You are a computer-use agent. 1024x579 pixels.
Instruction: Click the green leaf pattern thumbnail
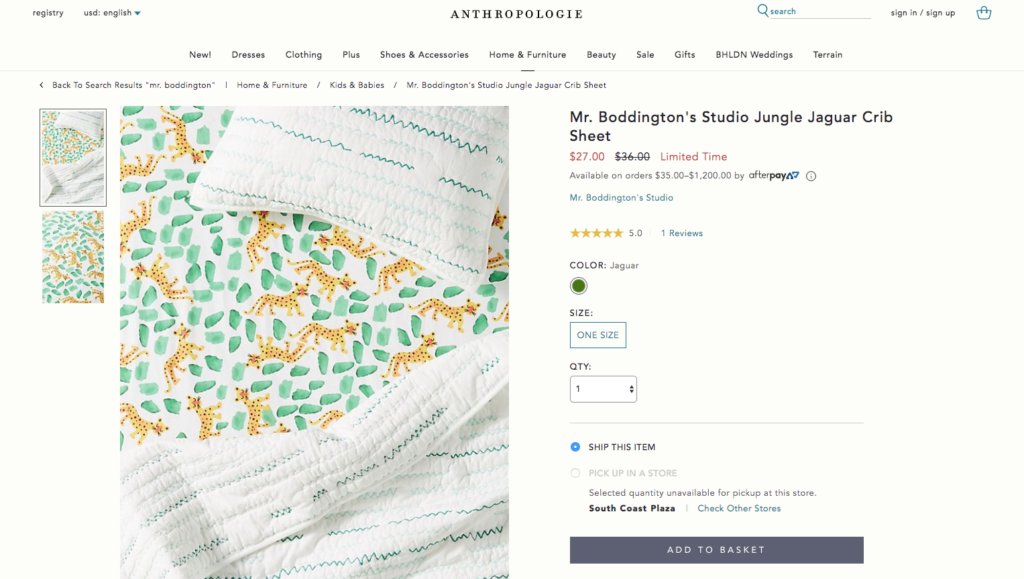[x=72, y=257]
